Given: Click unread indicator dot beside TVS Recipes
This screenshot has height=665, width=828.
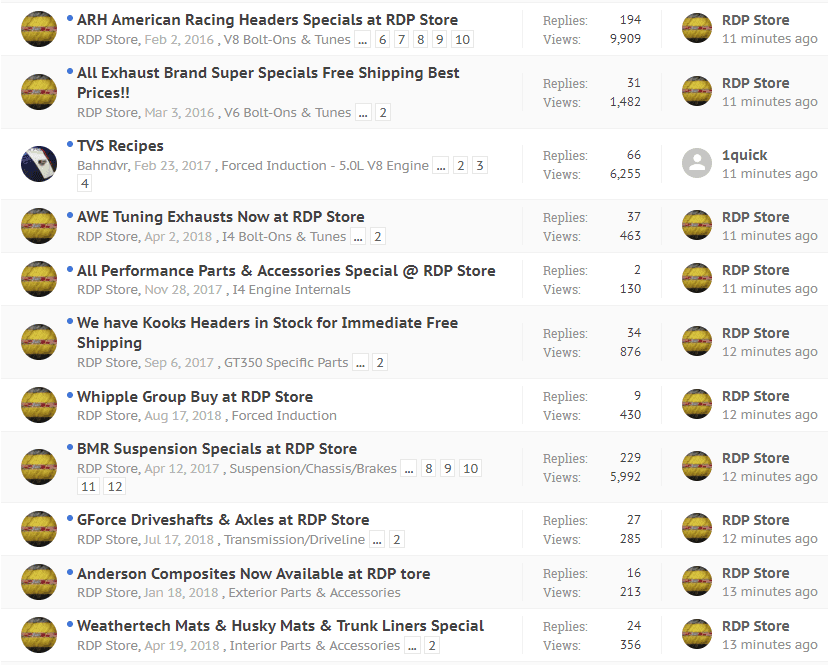Looking at the screenshot, I should 70,144.
